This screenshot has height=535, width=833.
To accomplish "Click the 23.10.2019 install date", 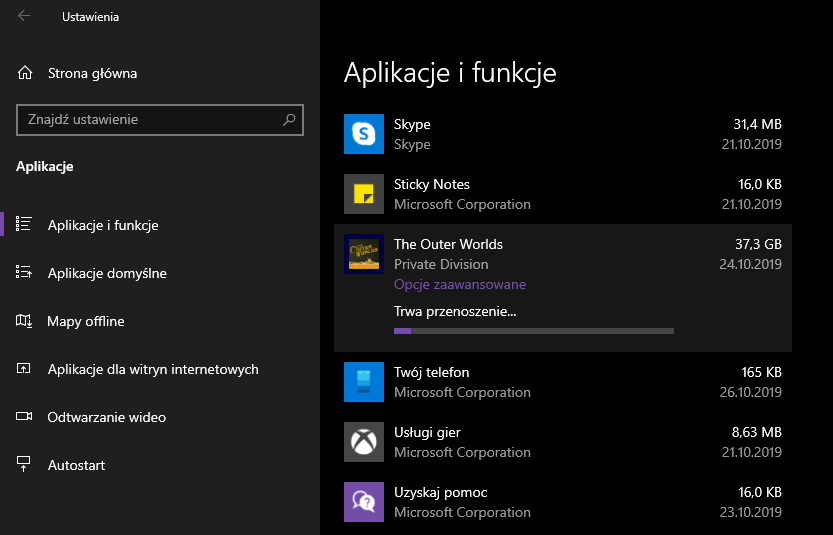I will click(x=751, y=513).
